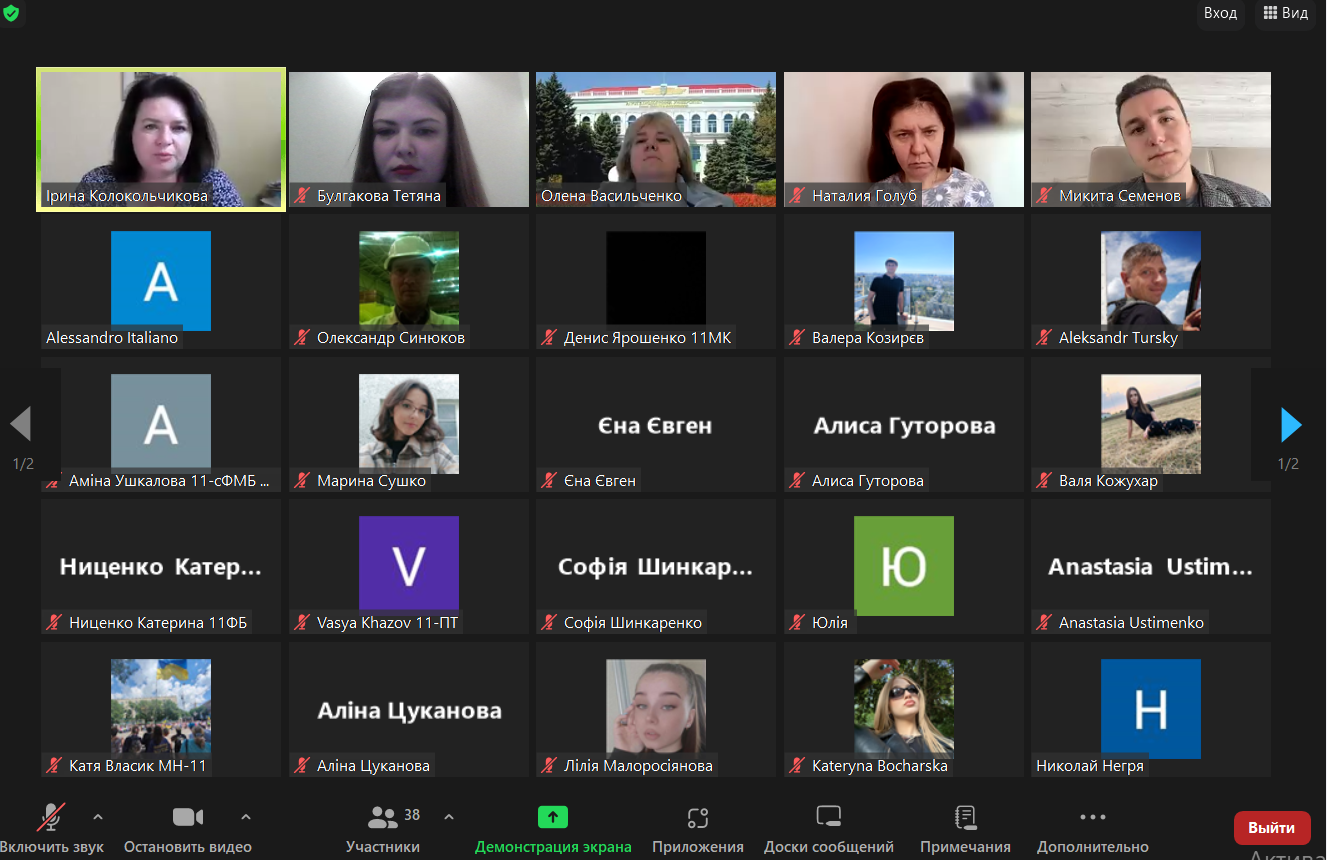Open video options arrow beside camera
Screen dimensions: 1328x860
(x=246, y=817)
